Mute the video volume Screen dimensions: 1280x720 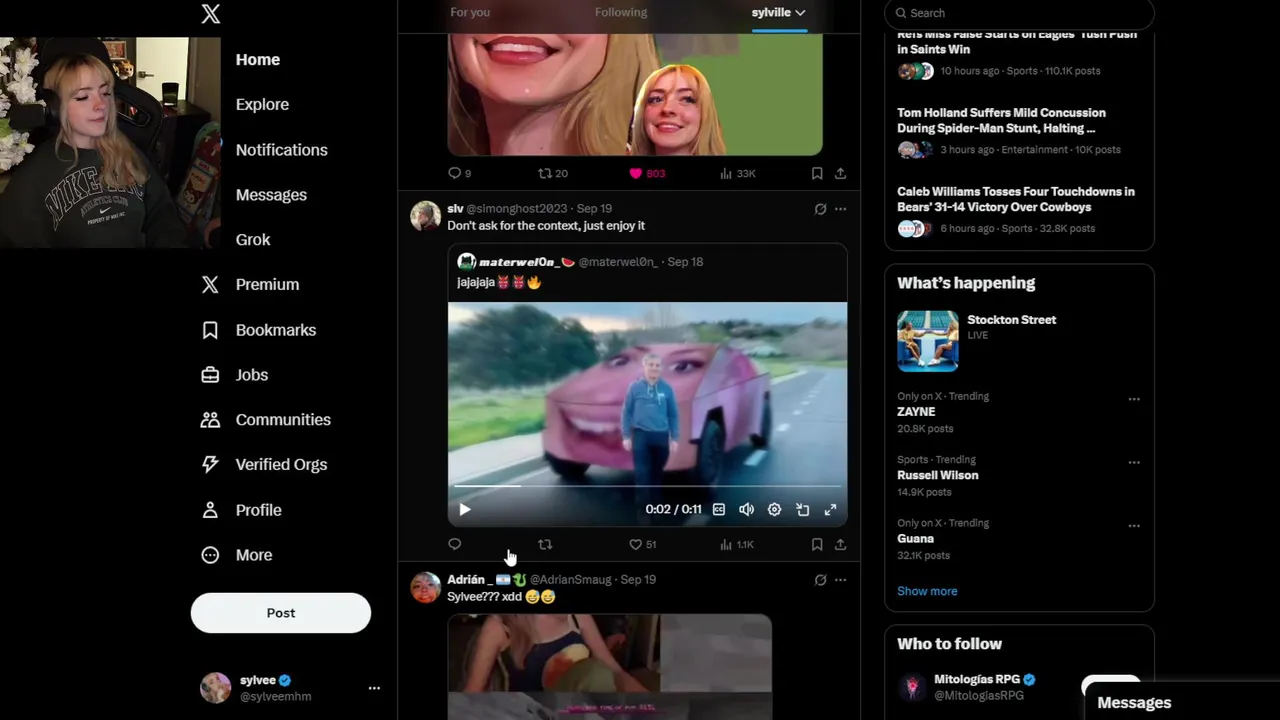click(x=746, y=510)
